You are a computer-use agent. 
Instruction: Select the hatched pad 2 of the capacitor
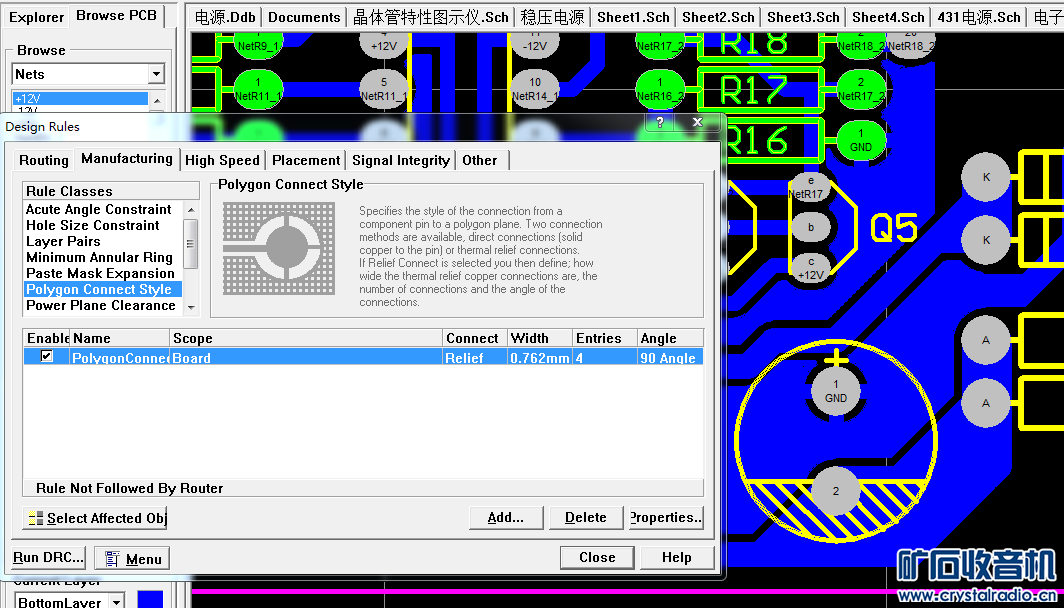[836, 490]
